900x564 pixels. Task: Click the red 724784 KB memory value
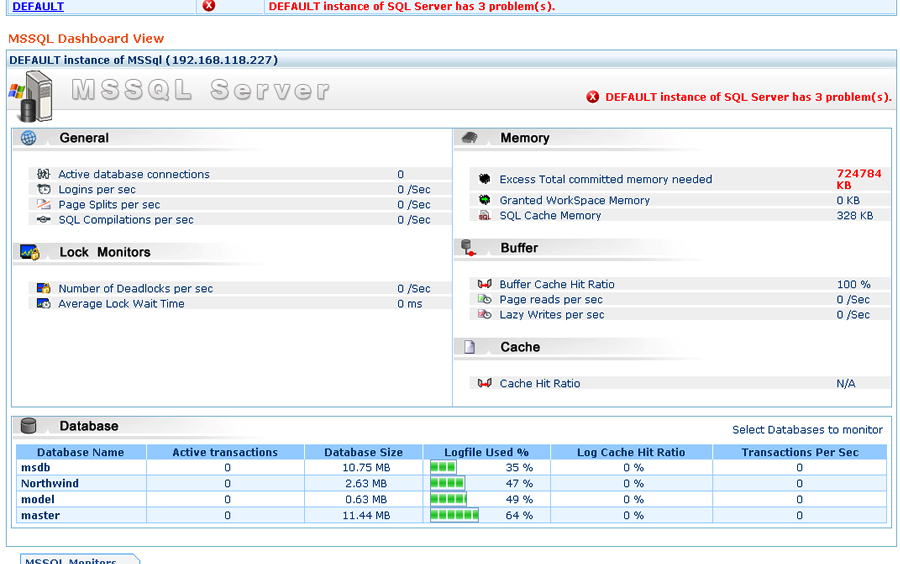pyautogui.click(x=859, y=179)
